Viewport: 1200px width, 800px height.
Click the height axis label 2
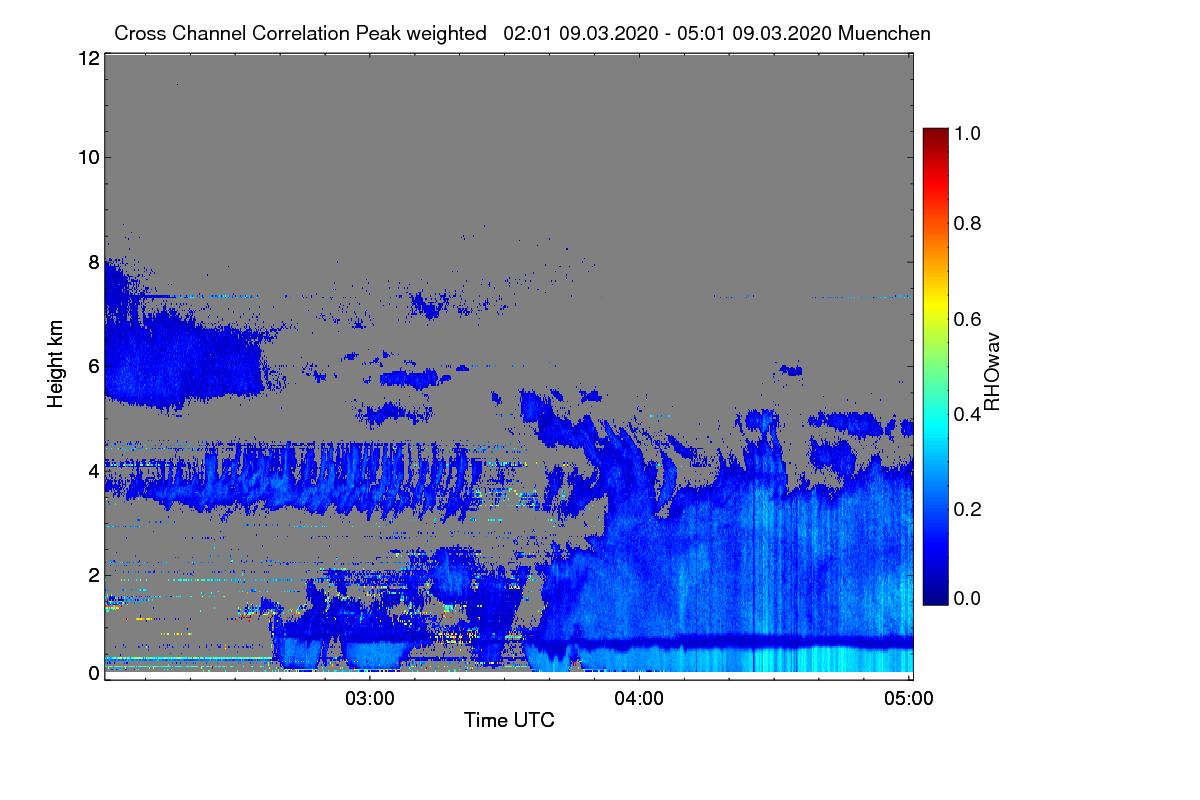tap(93, 575)
